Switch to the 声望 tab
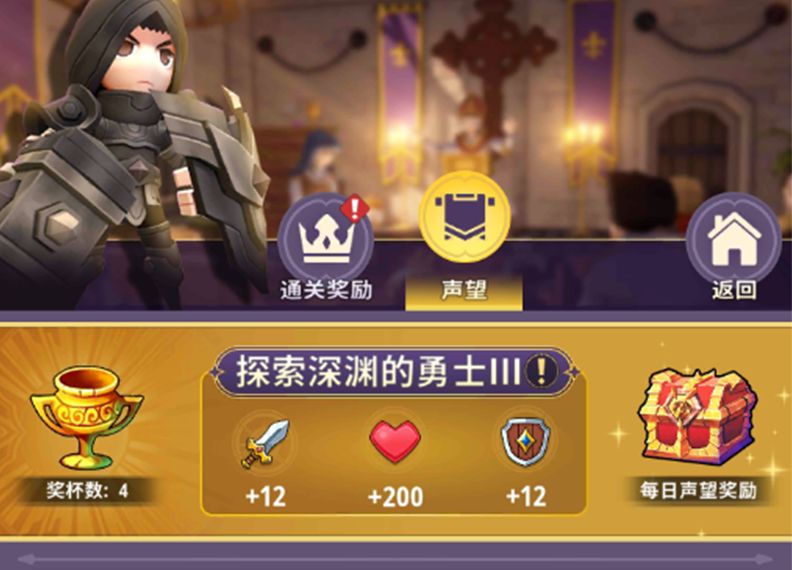Image resolution: width=792 pixels, height=570 pixels. (464, 291)
